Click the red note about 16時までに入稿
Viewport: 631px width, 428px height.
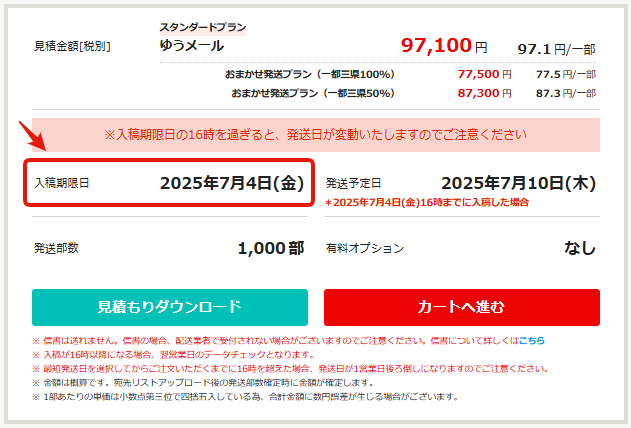pos(427,202)
